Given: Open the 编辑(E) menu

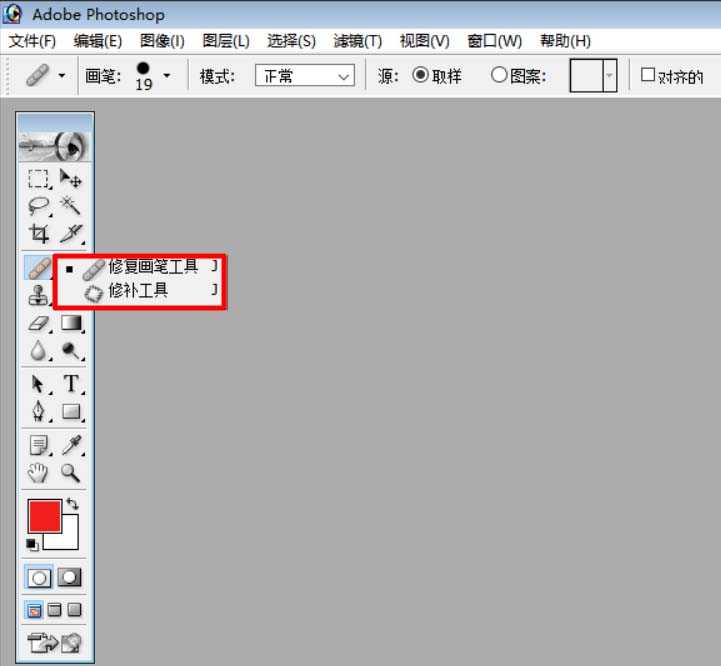Looking at the screenshot, I should (97, 41).
